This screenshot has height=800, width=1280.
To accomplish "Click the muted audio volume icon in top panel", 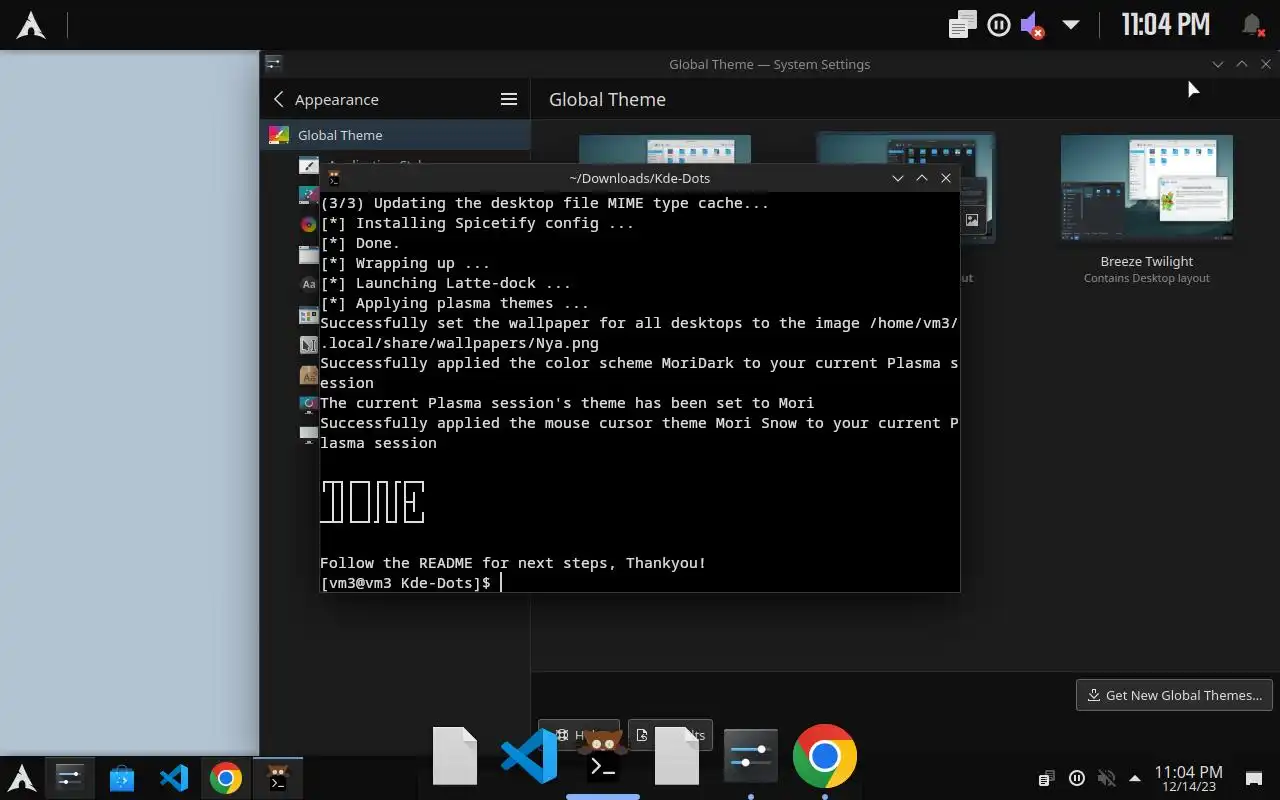I will click(1031, 25).
